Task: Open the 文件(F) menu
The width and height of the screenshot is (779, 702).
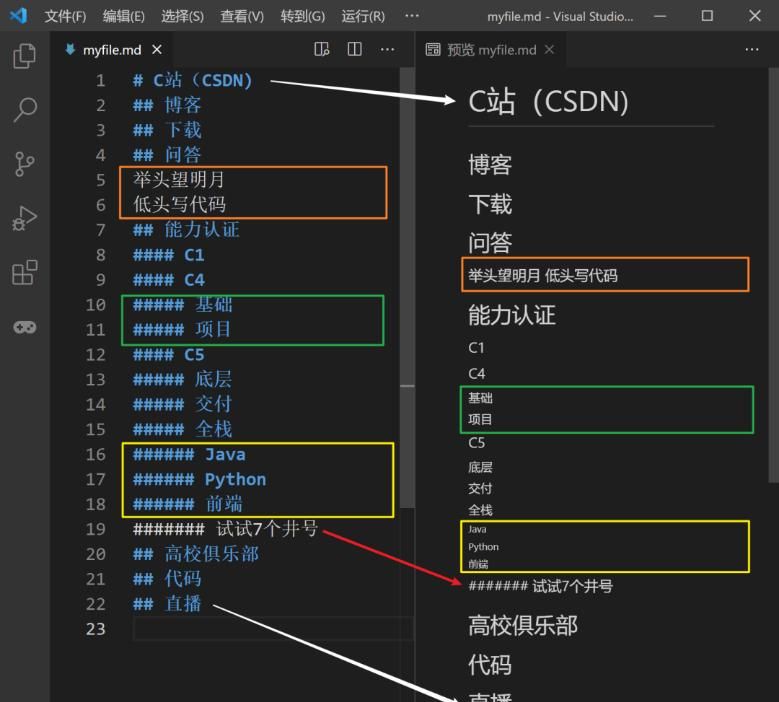Action: 65,16
